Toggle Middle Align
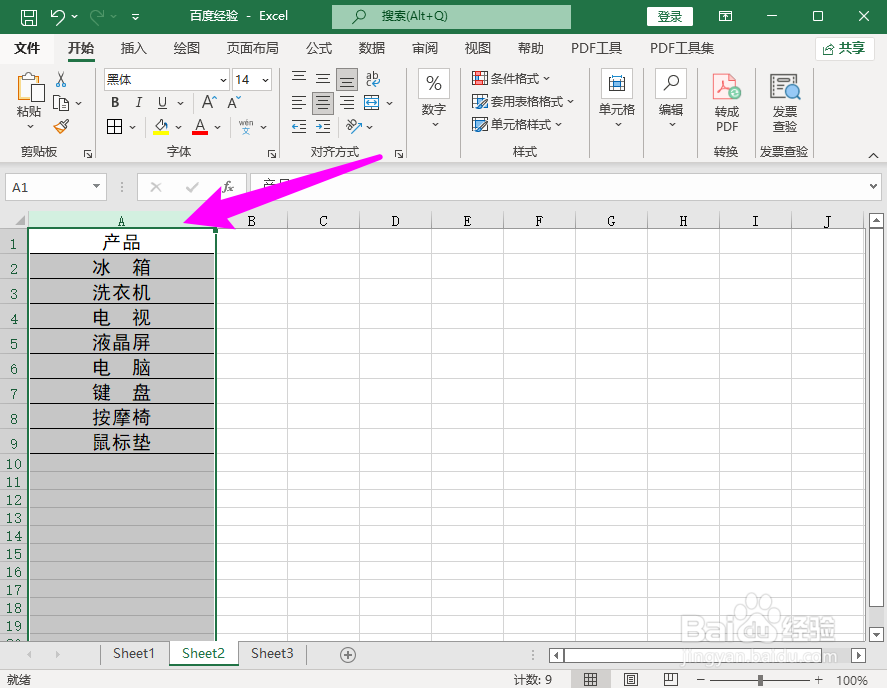 [323, 79]
